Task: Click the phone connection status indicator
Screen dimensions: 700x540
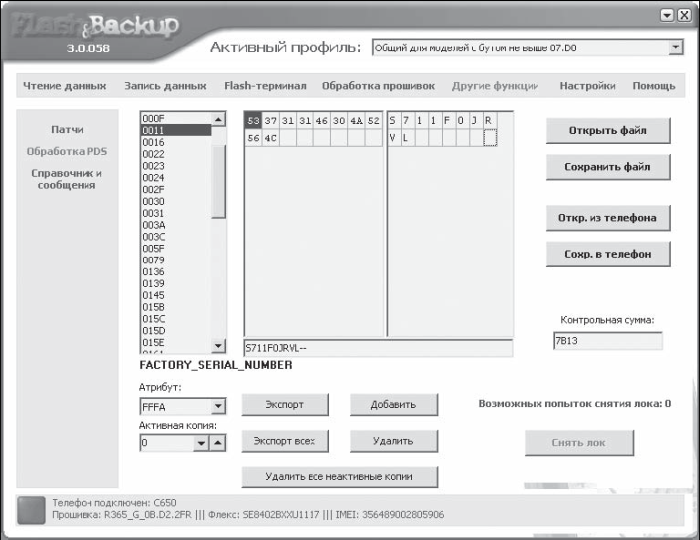Action: click(x=31, y=510)
